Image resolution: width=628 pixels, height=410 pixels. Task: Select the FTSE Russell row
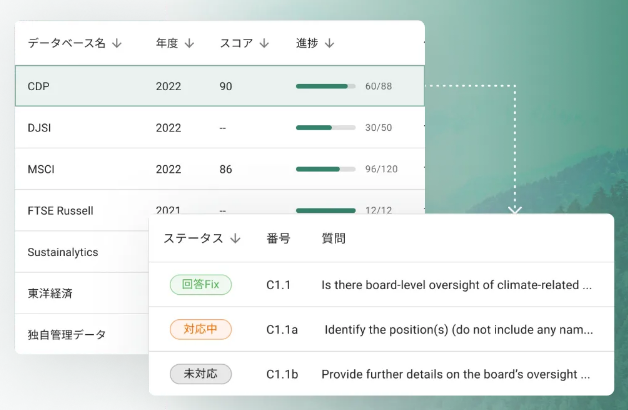click(x=219, y=210)
